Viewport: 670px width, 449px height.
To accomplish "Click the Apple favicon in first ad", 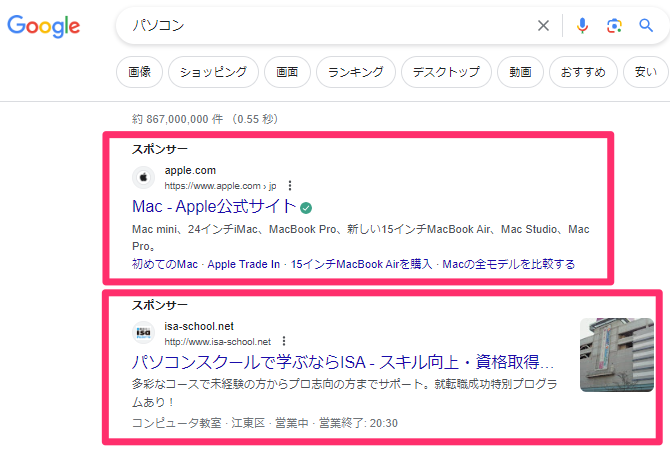I will coord(144,177).
